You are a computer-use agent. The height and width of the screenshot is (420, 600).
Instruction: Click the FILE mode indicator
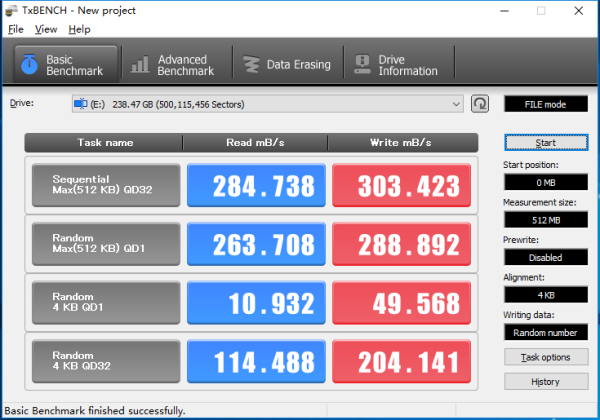pos(546,104)
